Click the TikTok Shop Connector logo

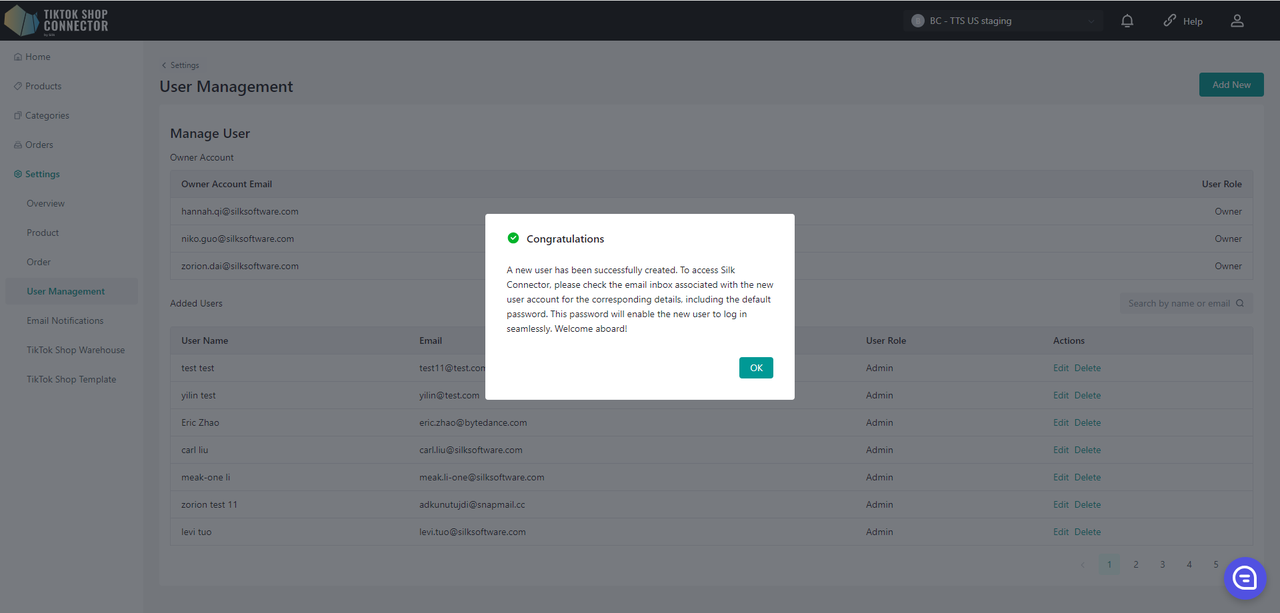tap(57, 20)
